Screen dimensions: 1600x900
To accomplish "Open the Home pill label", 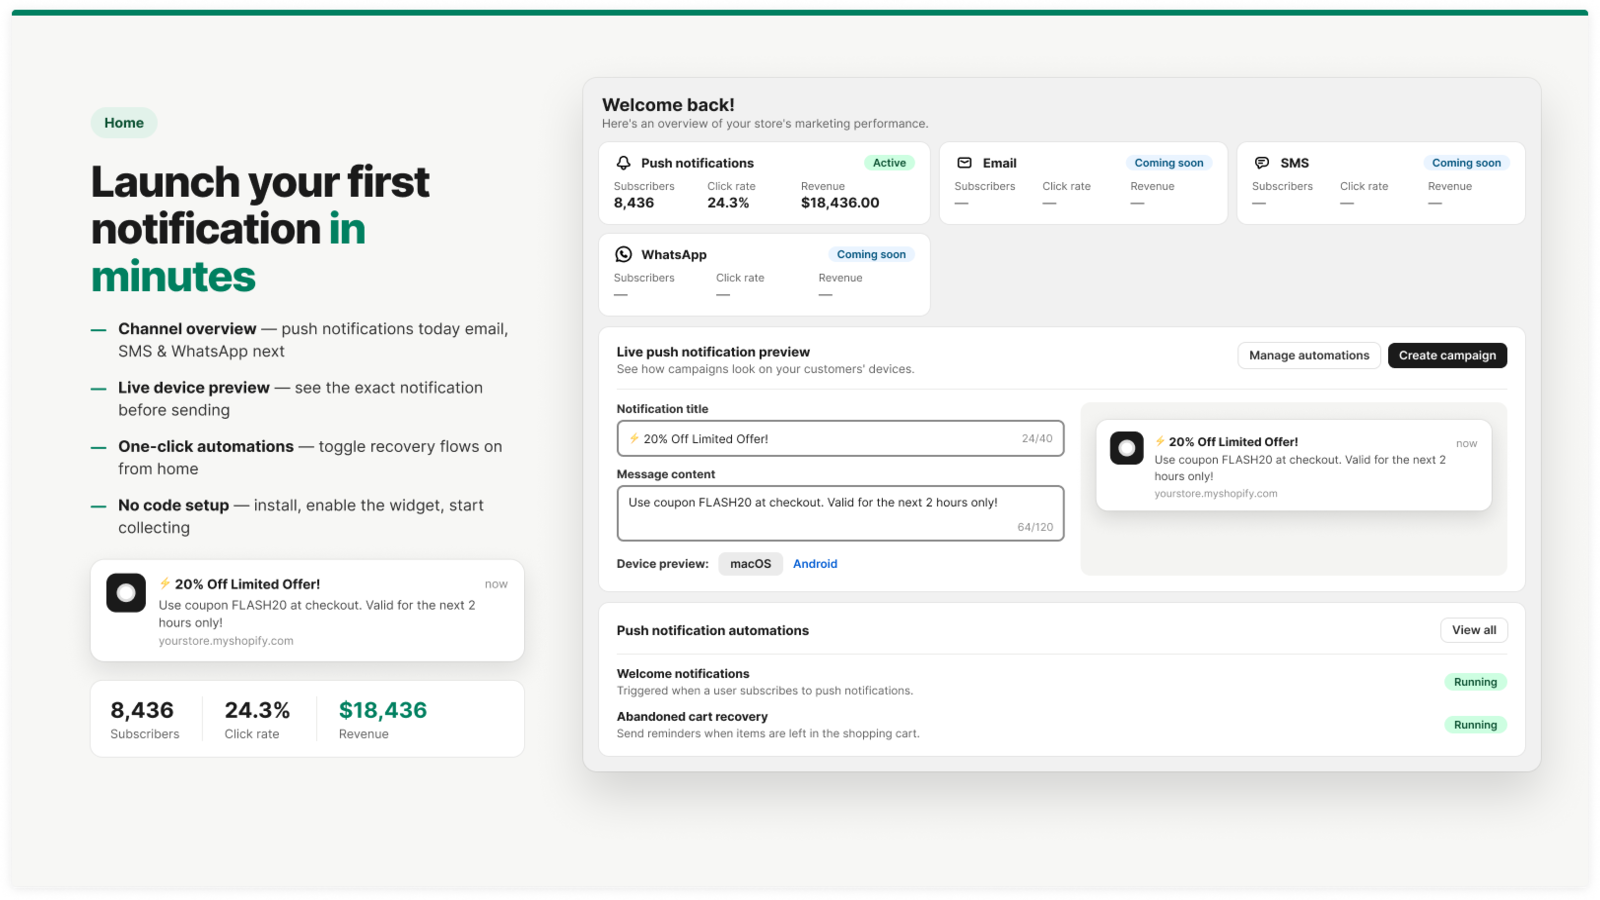I will pyautogui.click(x=124, y=123).
